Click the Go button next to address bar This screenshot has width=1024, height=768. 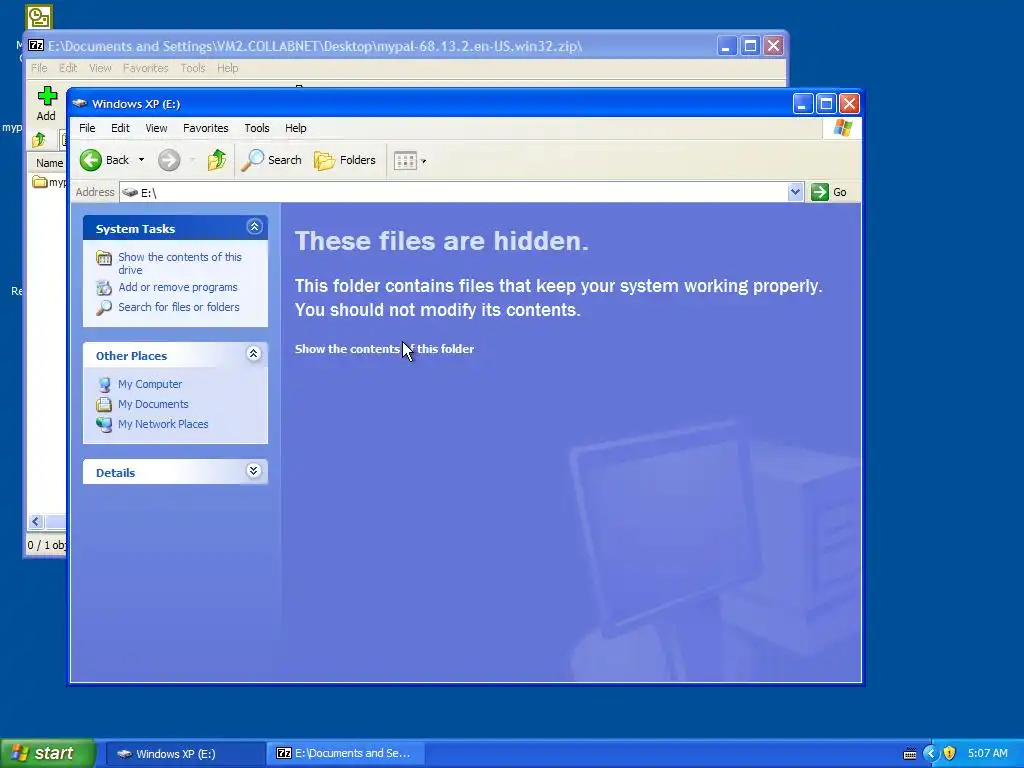[829, 192]
